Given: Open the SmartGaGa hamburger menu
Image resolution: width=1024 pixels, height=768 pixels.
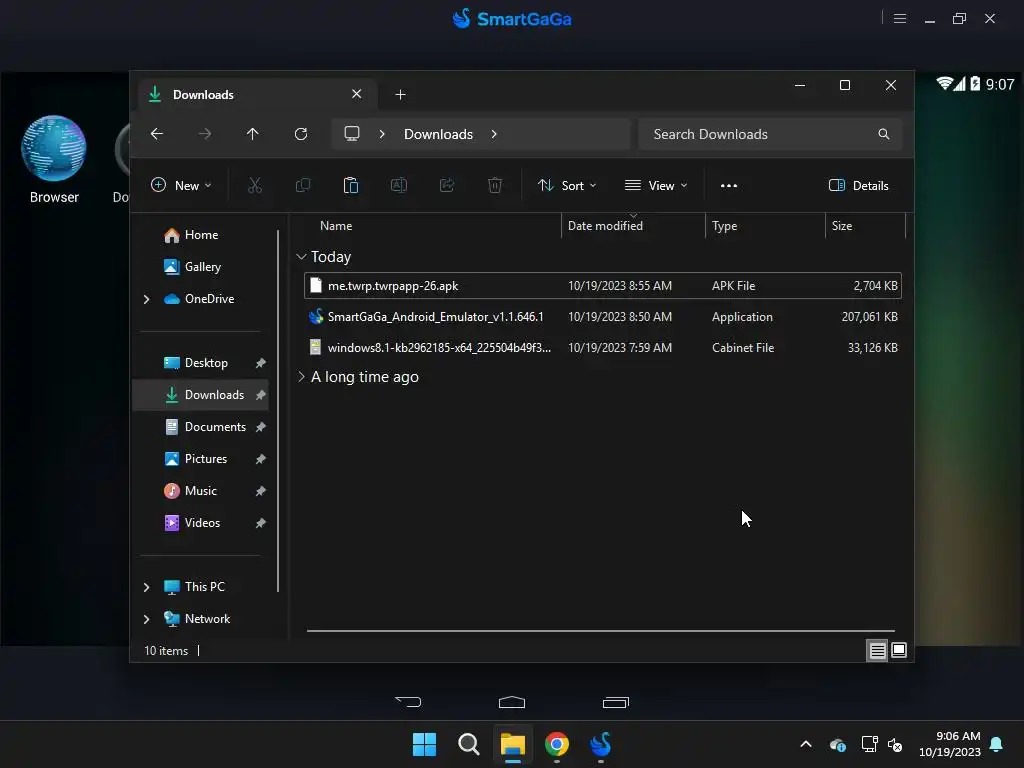Looking at the screenshot, I should [x=900, y=18].
